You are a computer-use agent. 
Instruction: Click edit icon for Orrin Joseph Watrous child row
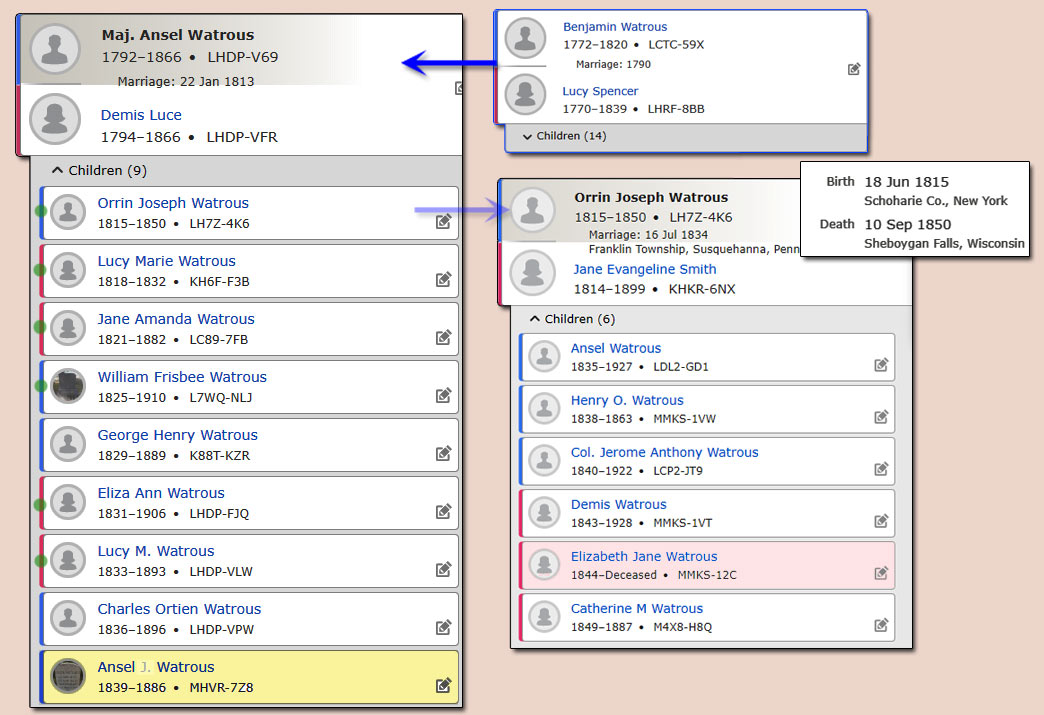point(443,222)
